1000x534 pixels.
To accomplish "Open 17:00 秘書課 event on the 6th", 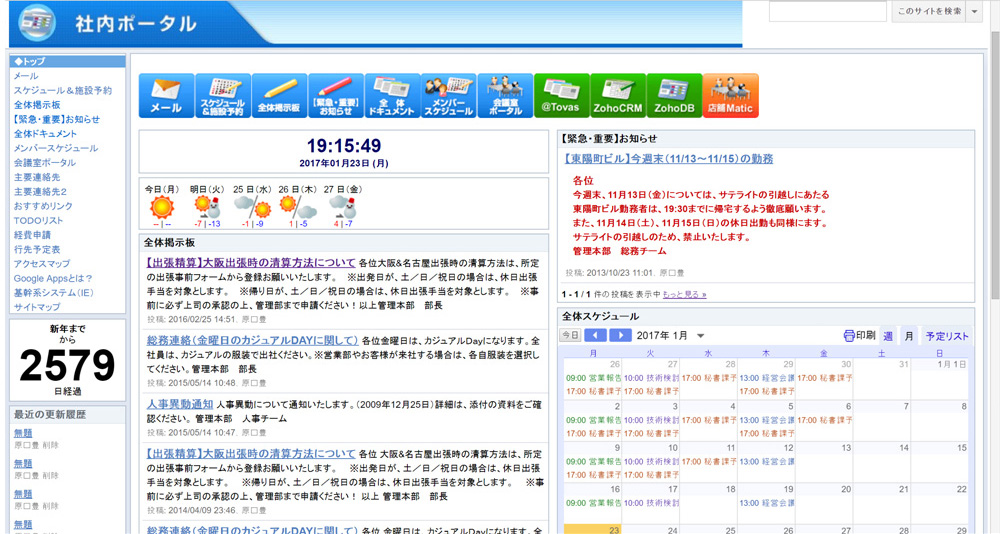I will [825, 420].
